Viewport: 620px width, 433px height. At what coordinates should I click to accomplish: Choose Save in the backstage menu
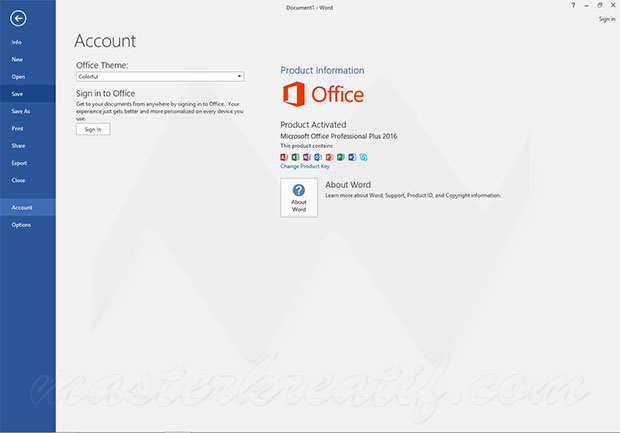(x=28, y=94)
